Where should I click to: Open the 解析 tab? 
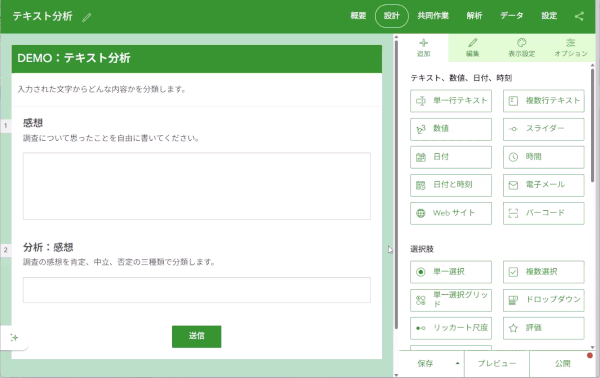coord(474,16)
